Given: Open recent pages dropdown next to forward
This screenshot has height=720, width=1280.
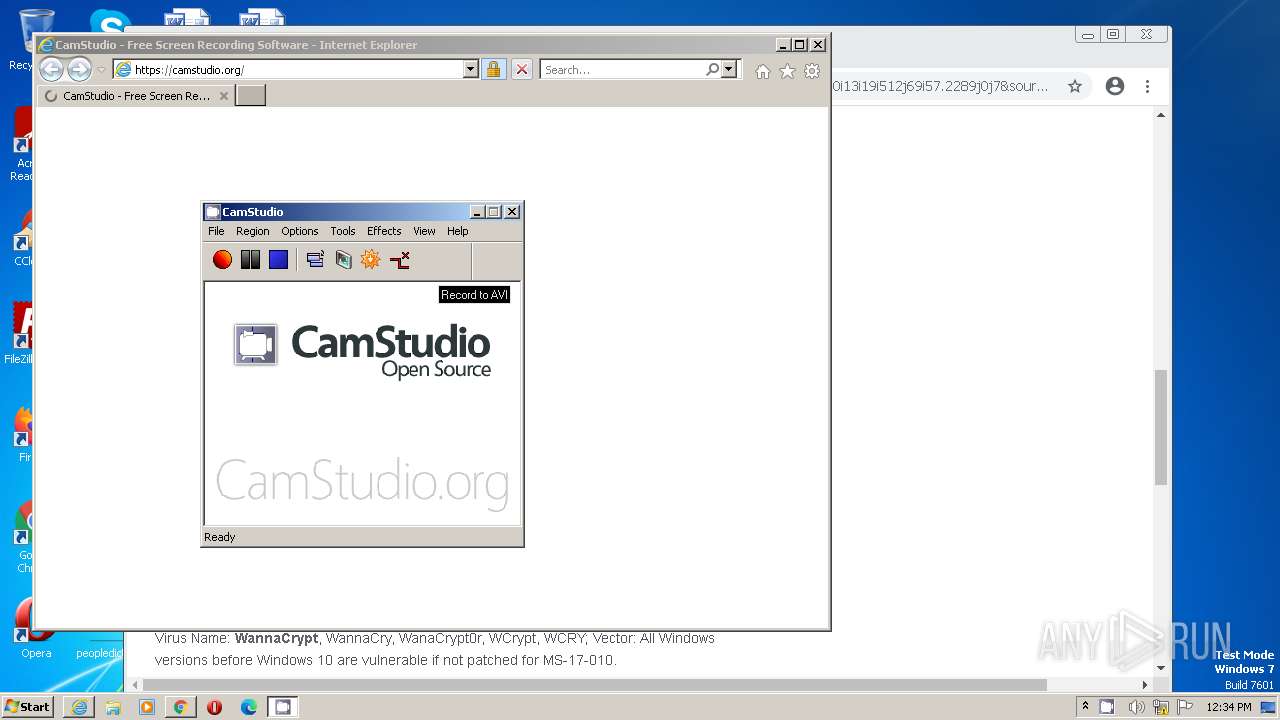Looking at the screenshot, I should tap(101, 70).
